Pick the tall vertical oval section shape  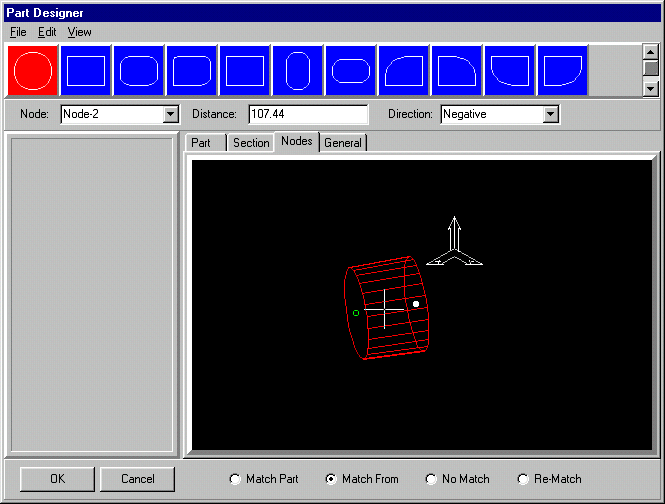pos(298,70)
